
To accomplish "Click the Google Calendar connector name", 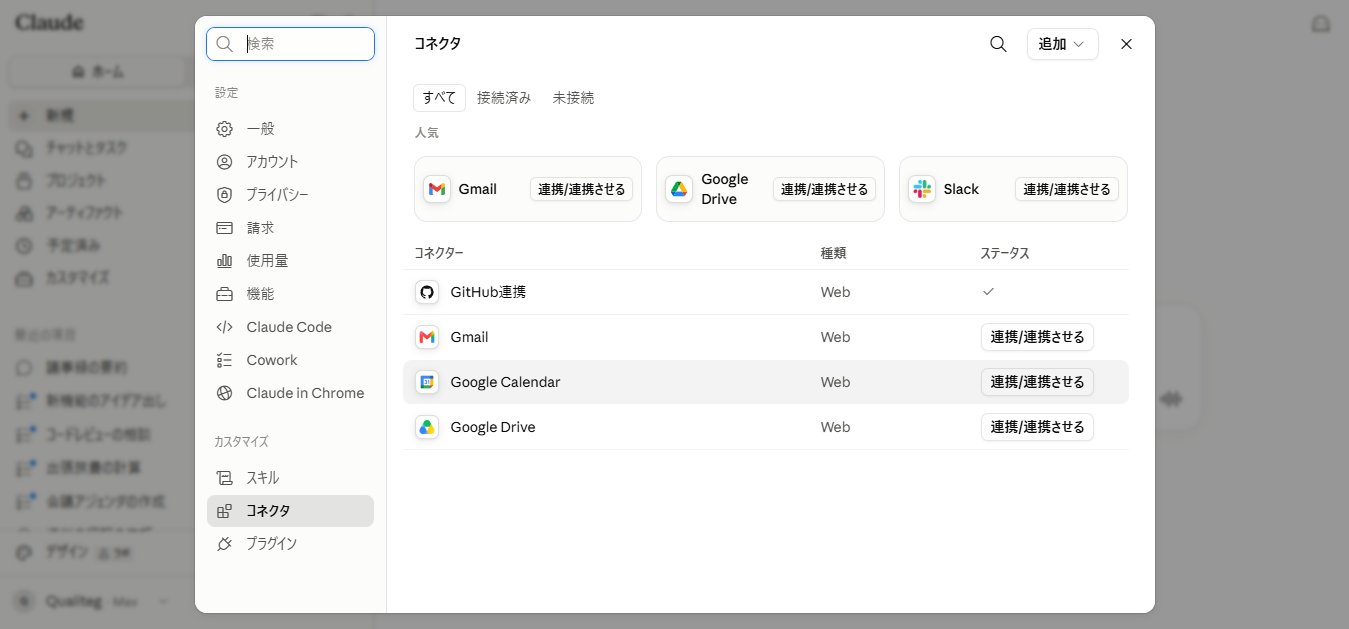I will (505, 382).
